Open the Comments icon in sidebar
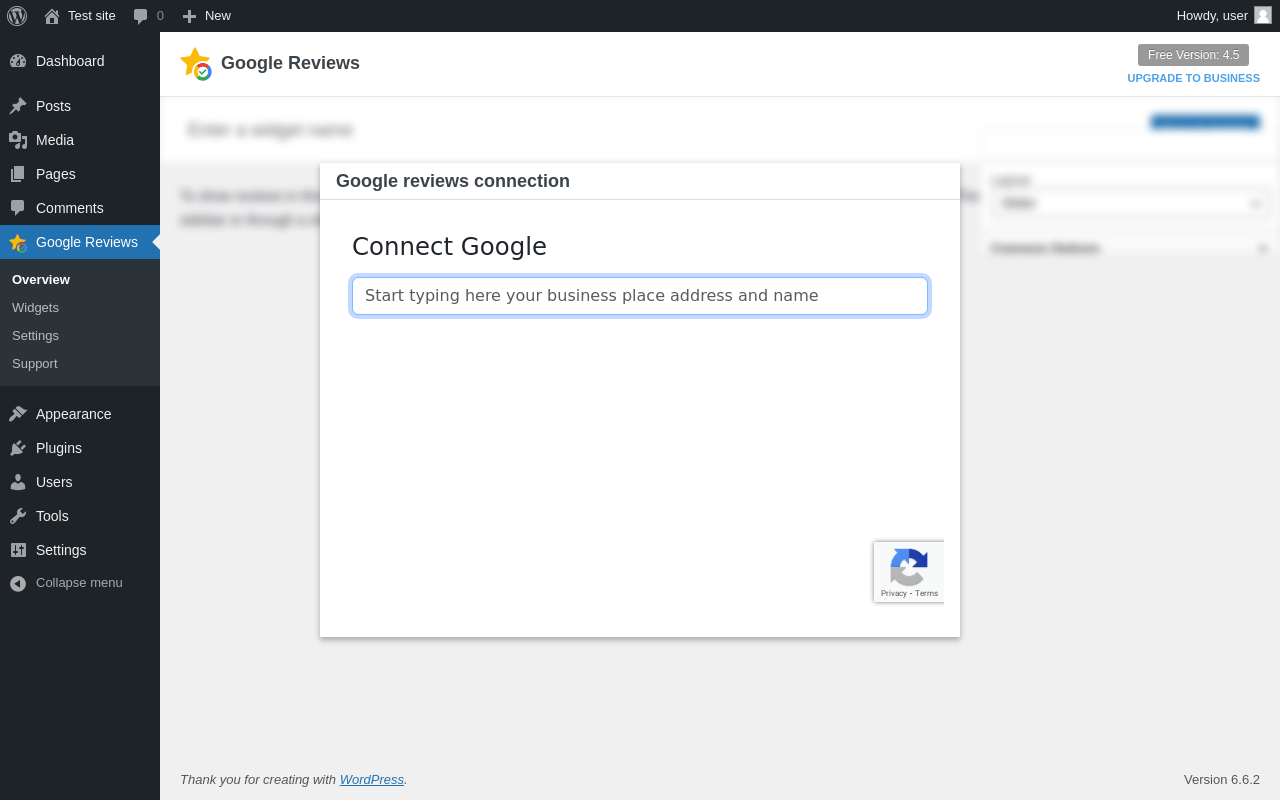The height and width of the screenshot is (800, 1280). coord(18,208)
